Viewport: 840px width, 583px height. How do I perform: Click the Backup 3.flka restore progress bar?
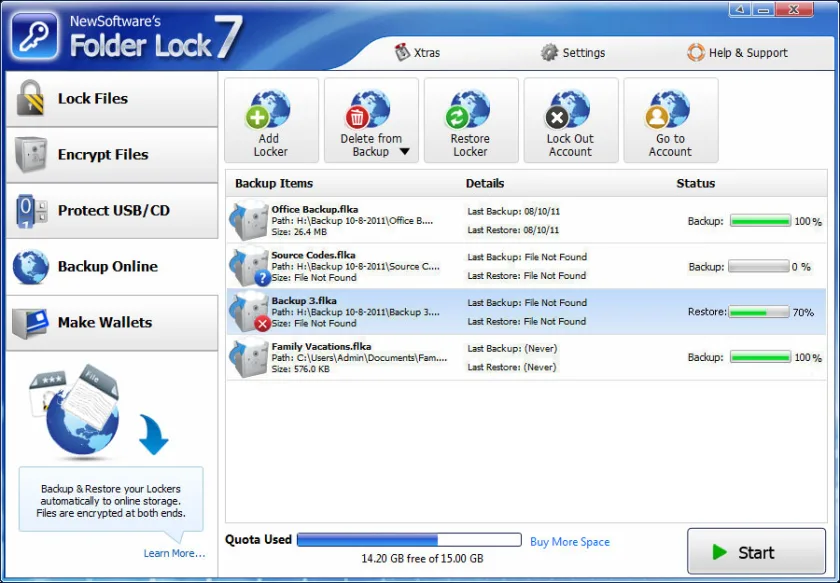point(759,312)
